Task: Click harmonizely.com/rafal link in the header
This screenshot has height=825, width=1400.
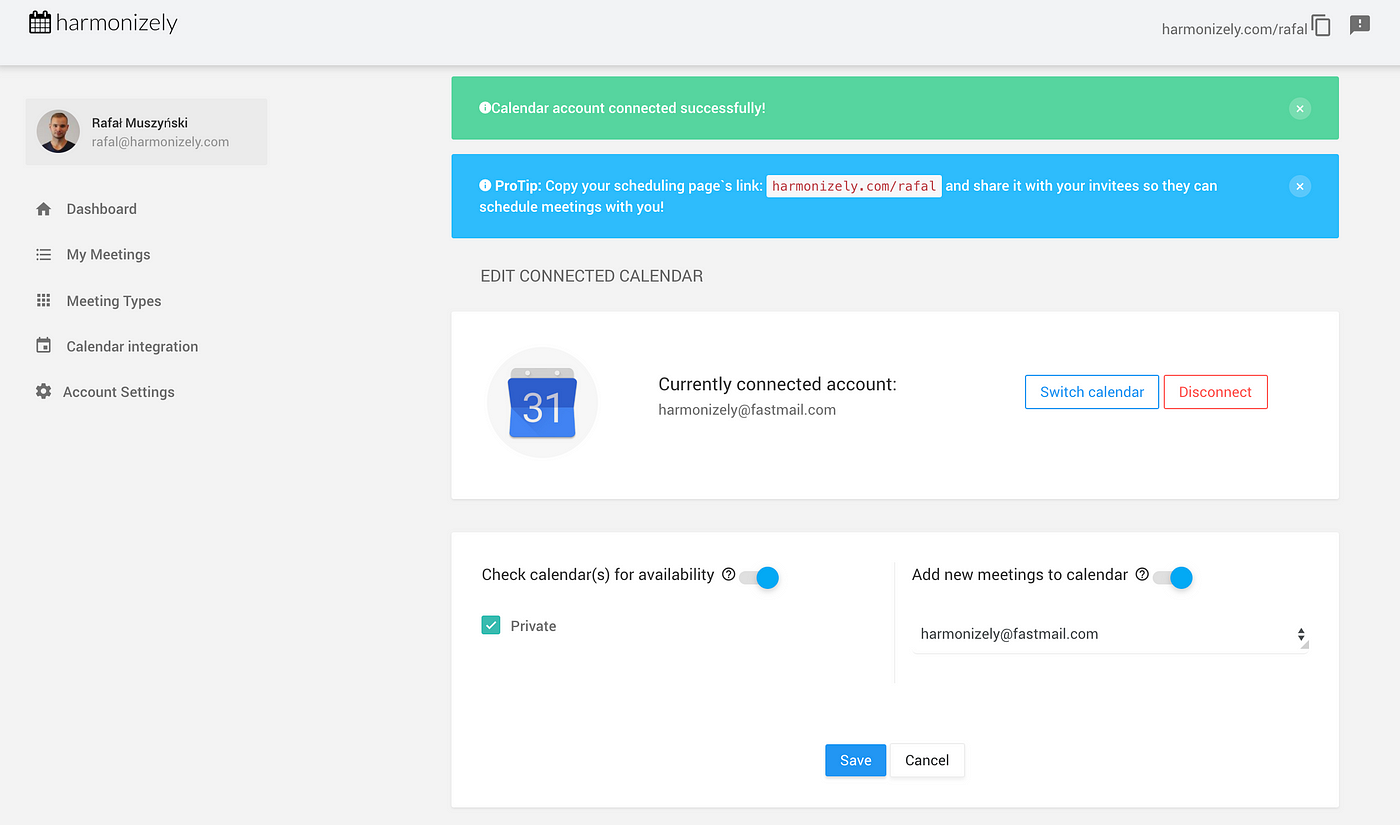Action: pos(1234,29)
